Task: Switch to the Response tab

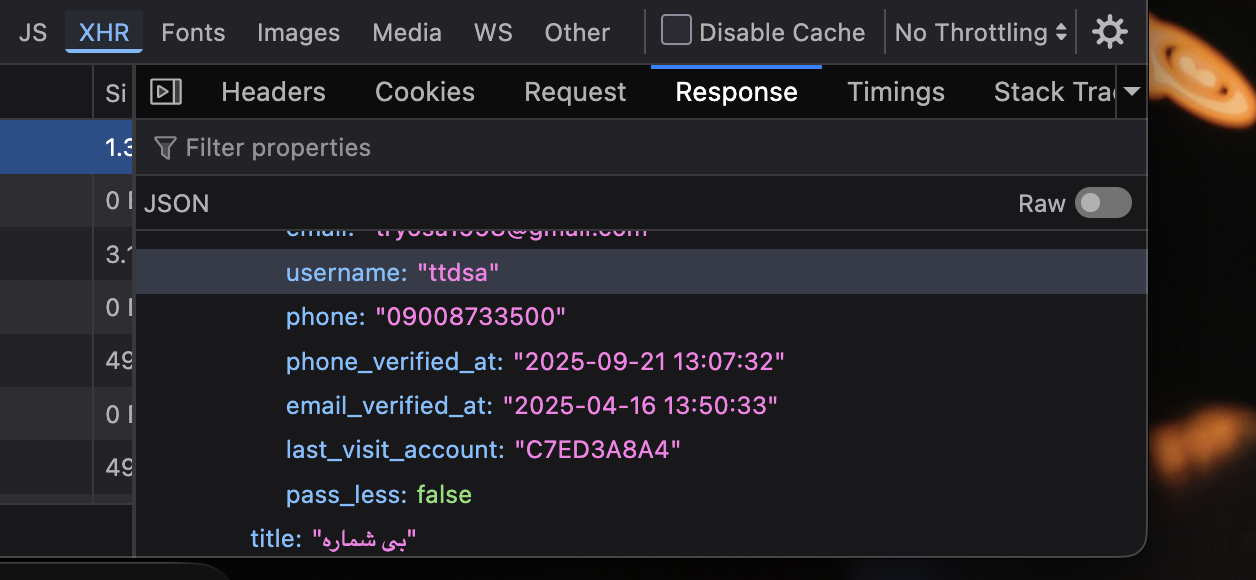Action: (736, 92)
